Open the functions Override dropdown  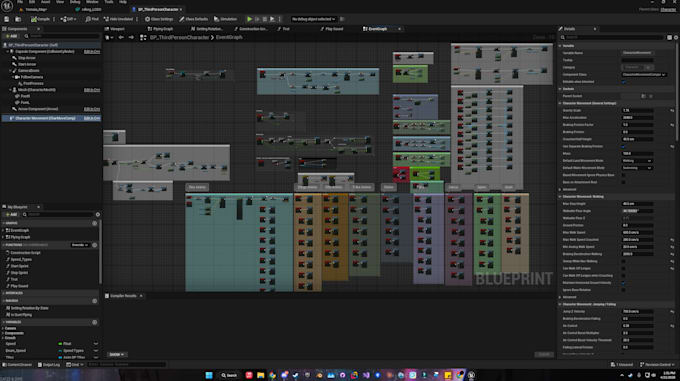tap(80, 245)
